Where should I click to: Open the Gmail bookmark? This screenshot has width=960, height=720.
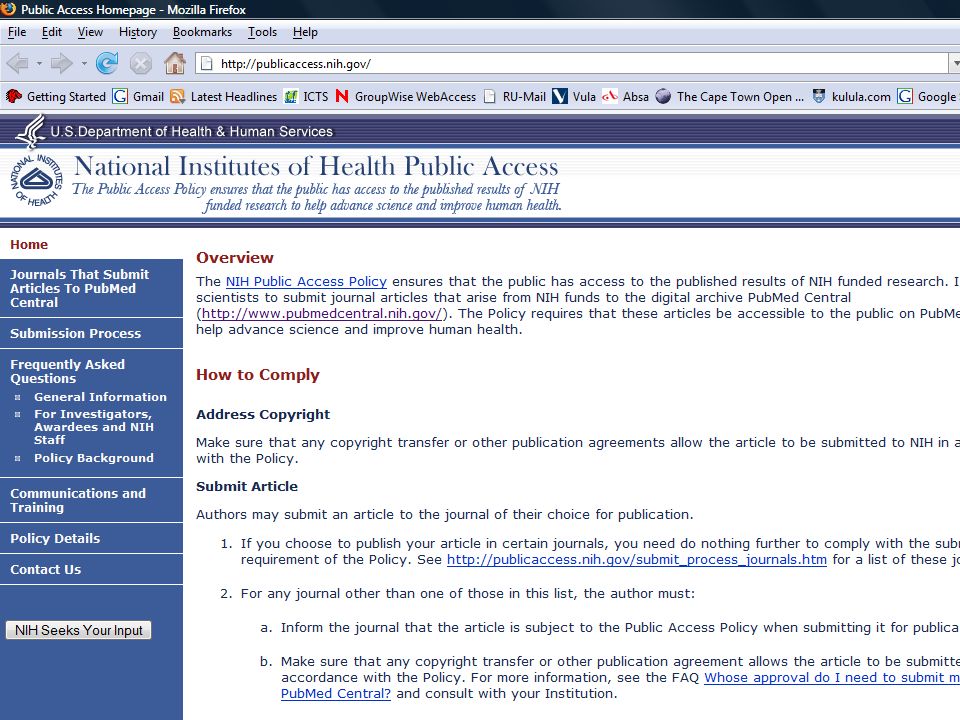[138, 97]
